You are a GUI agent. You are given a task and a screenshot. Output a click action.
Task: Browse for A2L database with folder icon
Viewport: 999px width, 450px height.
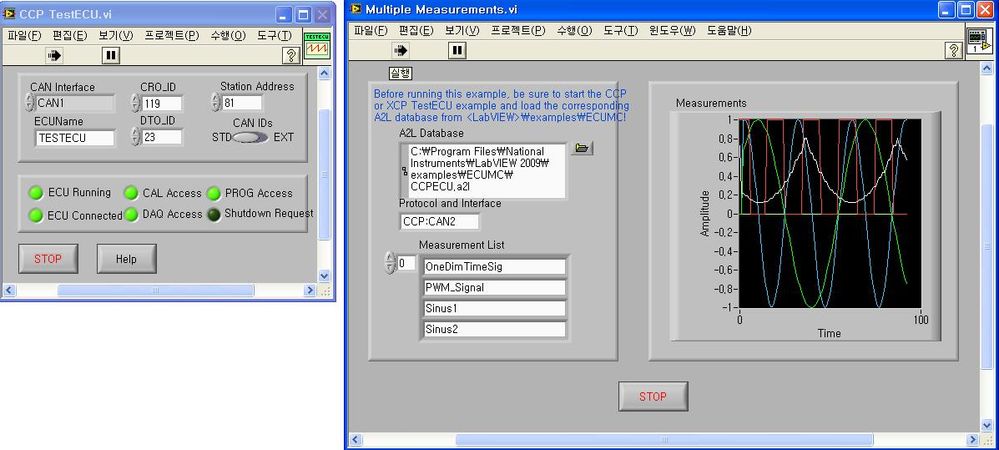[582, 148]
